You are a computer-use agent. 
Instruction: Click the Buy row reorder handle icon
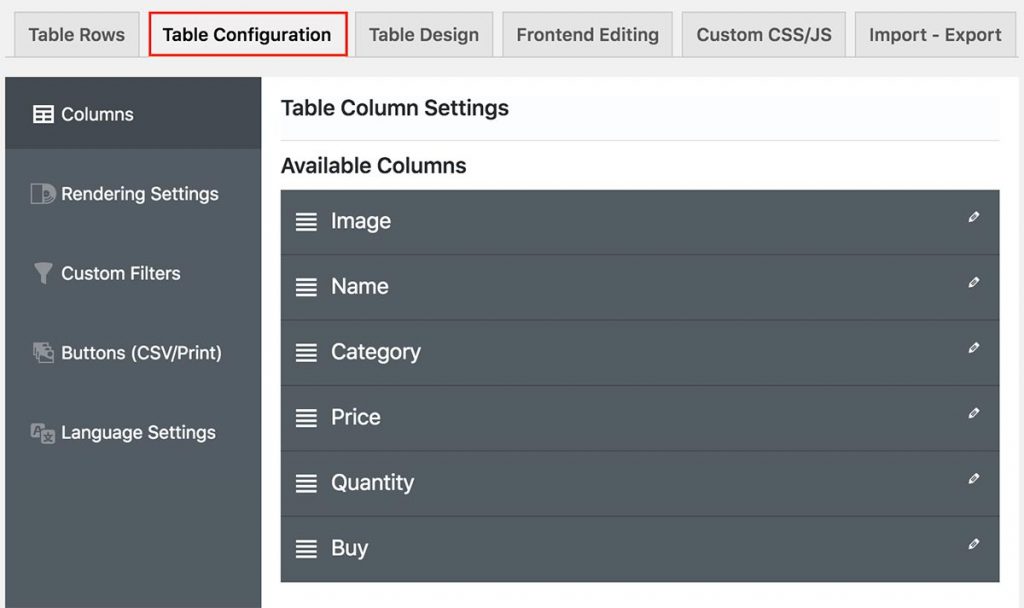(306, 549)
